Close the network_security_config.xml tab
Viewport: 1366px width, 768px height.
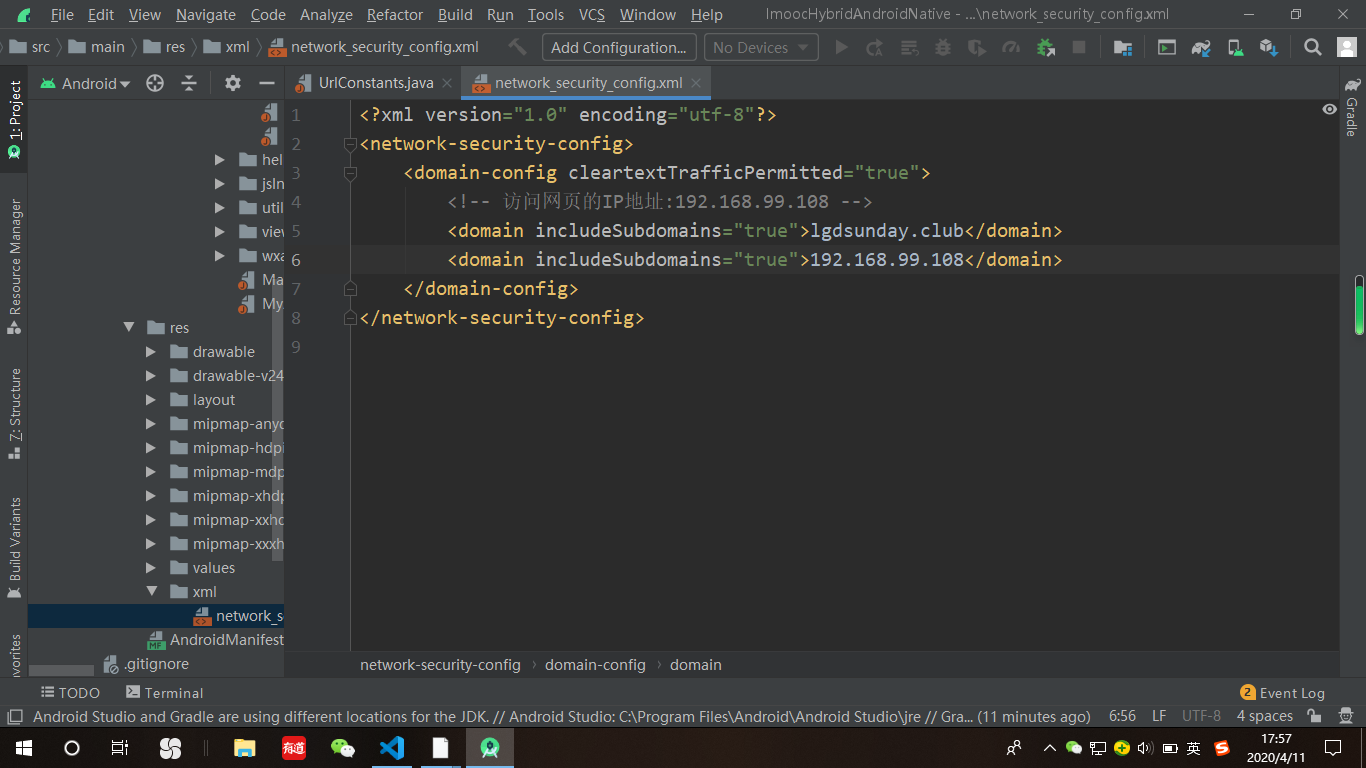point(698,84)
